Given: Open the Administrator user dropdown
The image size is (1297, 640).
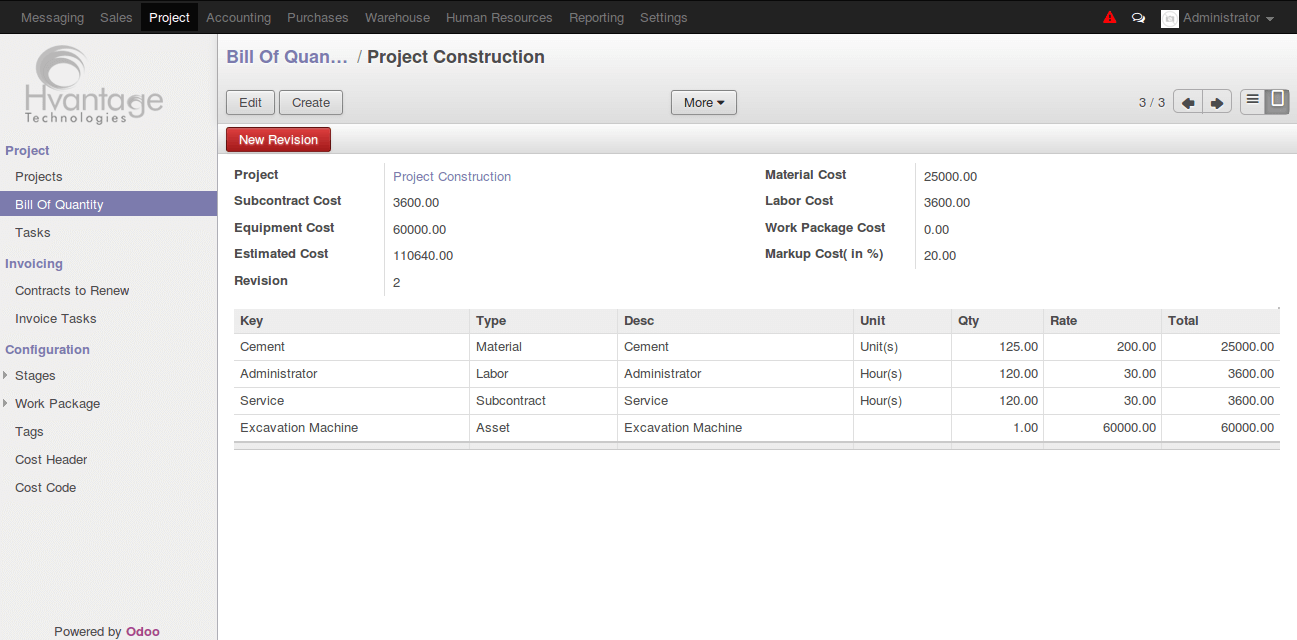Looking at the screenshot, I should pyautogui.click(x=1228, y=18).
